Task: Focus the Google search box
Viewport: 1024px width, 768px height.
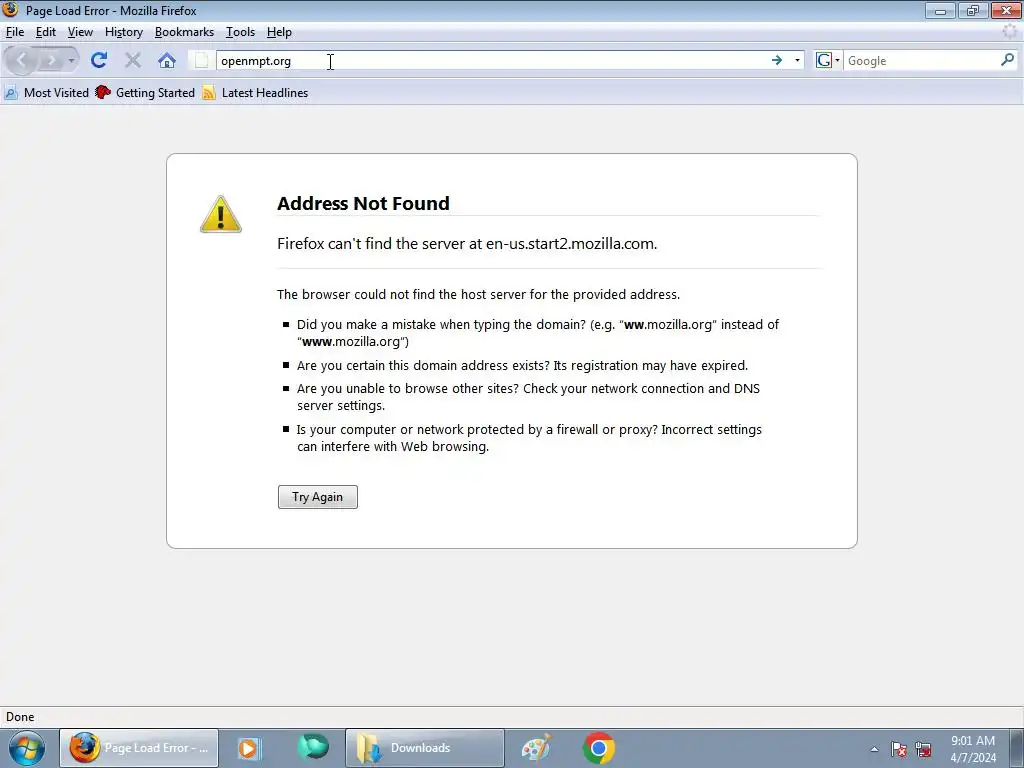Action: 921,61
